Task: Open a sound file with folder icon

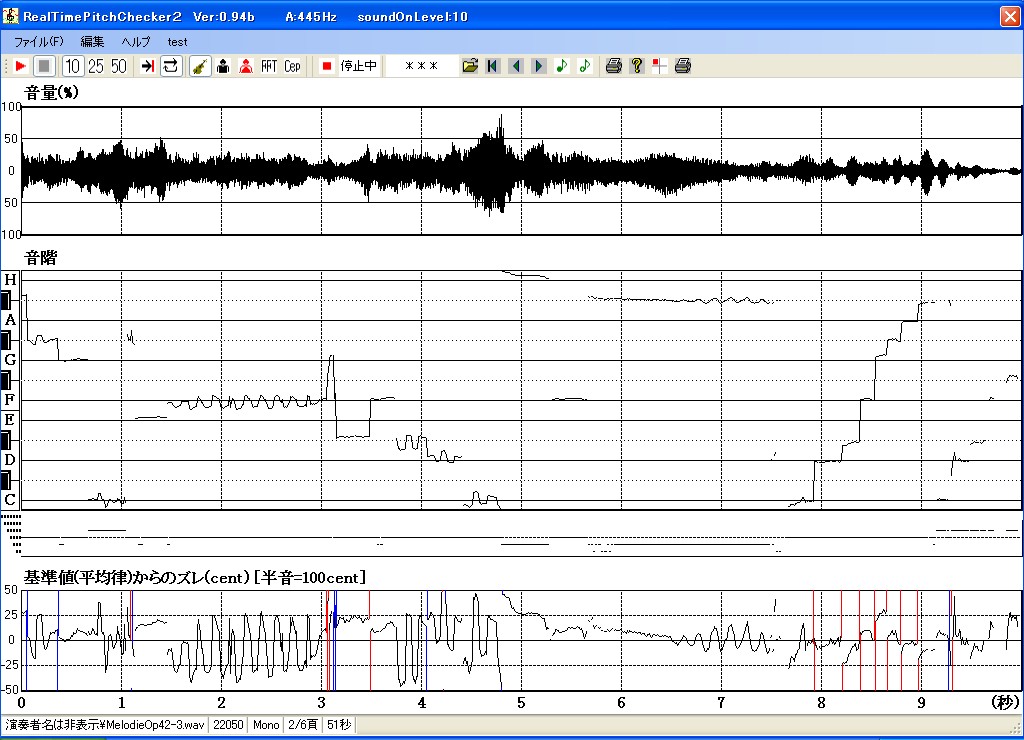Action: click(470, 66)
